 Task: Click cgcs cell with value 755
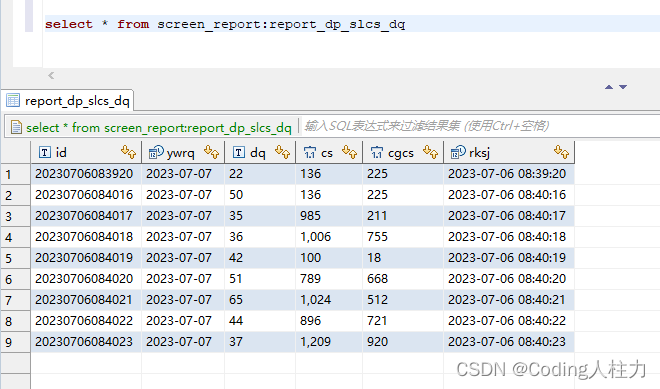pos(403,237)
